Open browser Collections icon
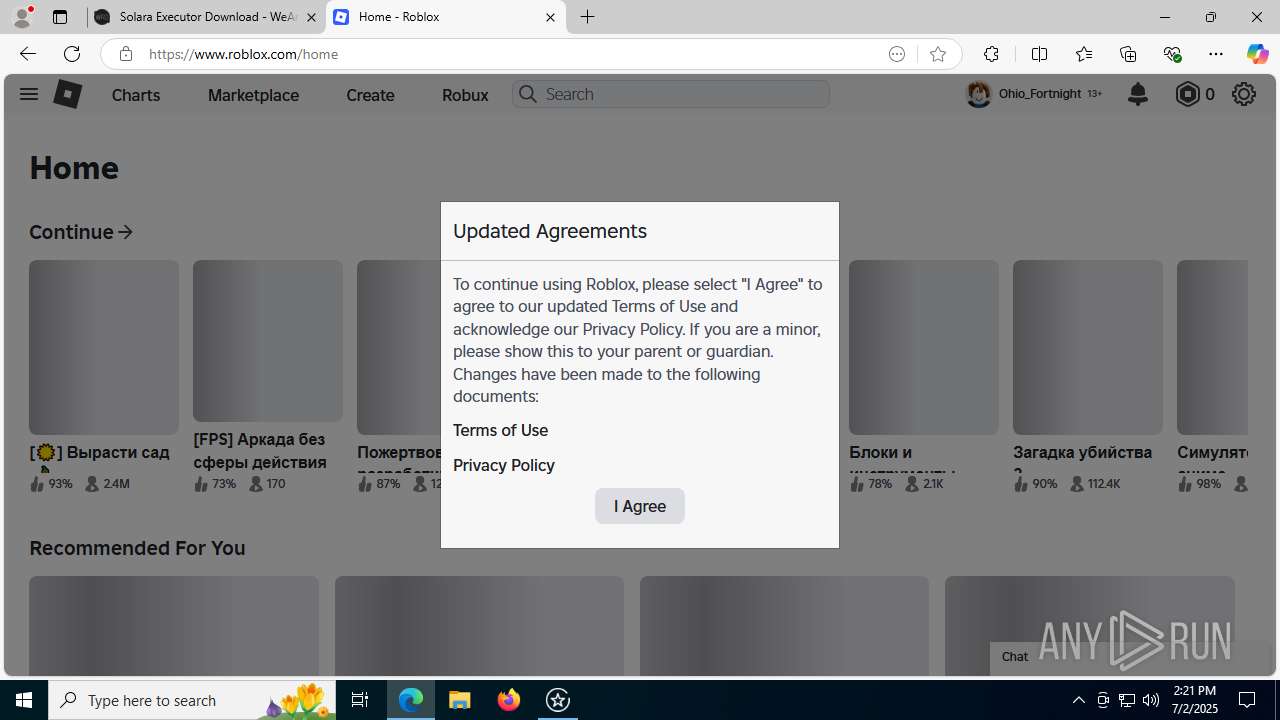The width and height of the screenshot is (1280, 720). [1128, 54]
